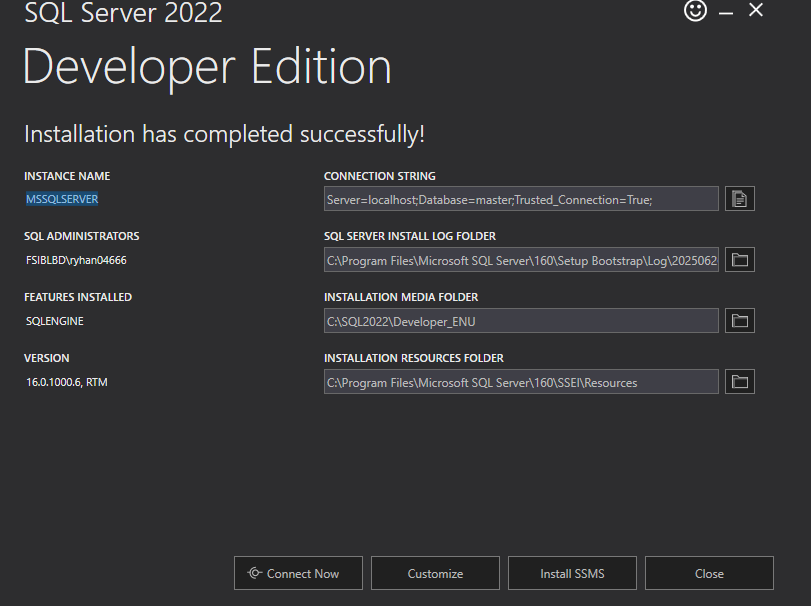Image resolution: width=811 pixels, height=606 pixels.
Task: Open the installation media folder via folder icon
Action: pyautogui.click(x=739, y=321)
